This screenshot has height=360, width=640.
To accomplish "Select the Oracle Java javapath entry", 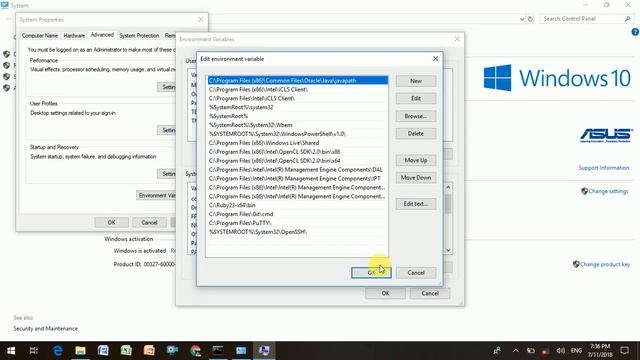I will [x=297, y=80].
